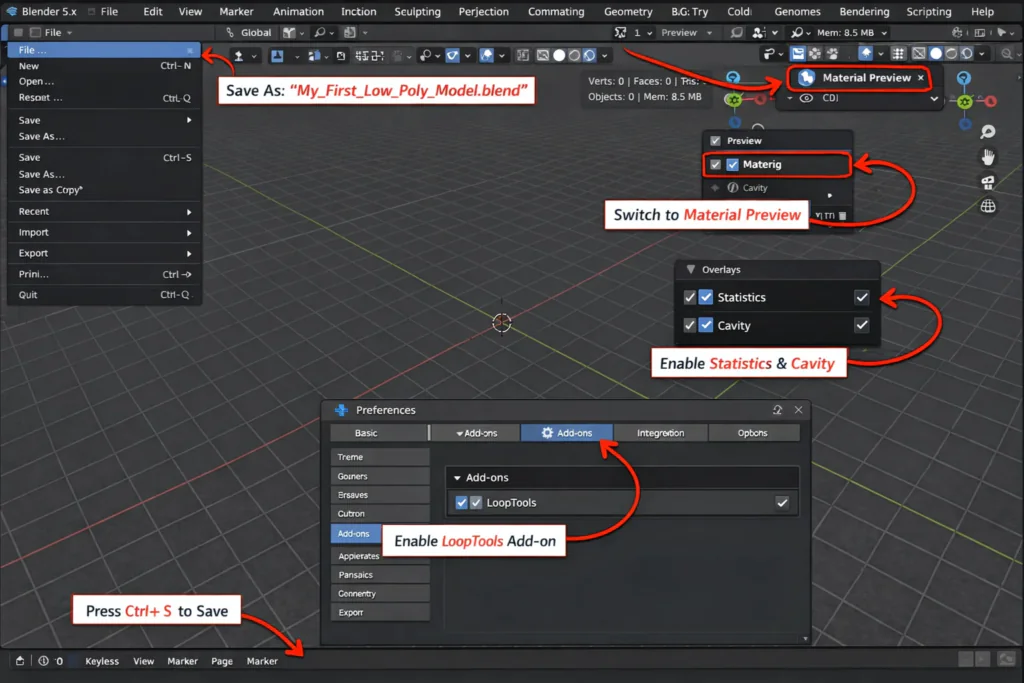Image resolution: width=1024 pixels, height=683 pixels.
Task: Toggle the right-side check on the Cavity overlay row
Action: click(862, 325)
